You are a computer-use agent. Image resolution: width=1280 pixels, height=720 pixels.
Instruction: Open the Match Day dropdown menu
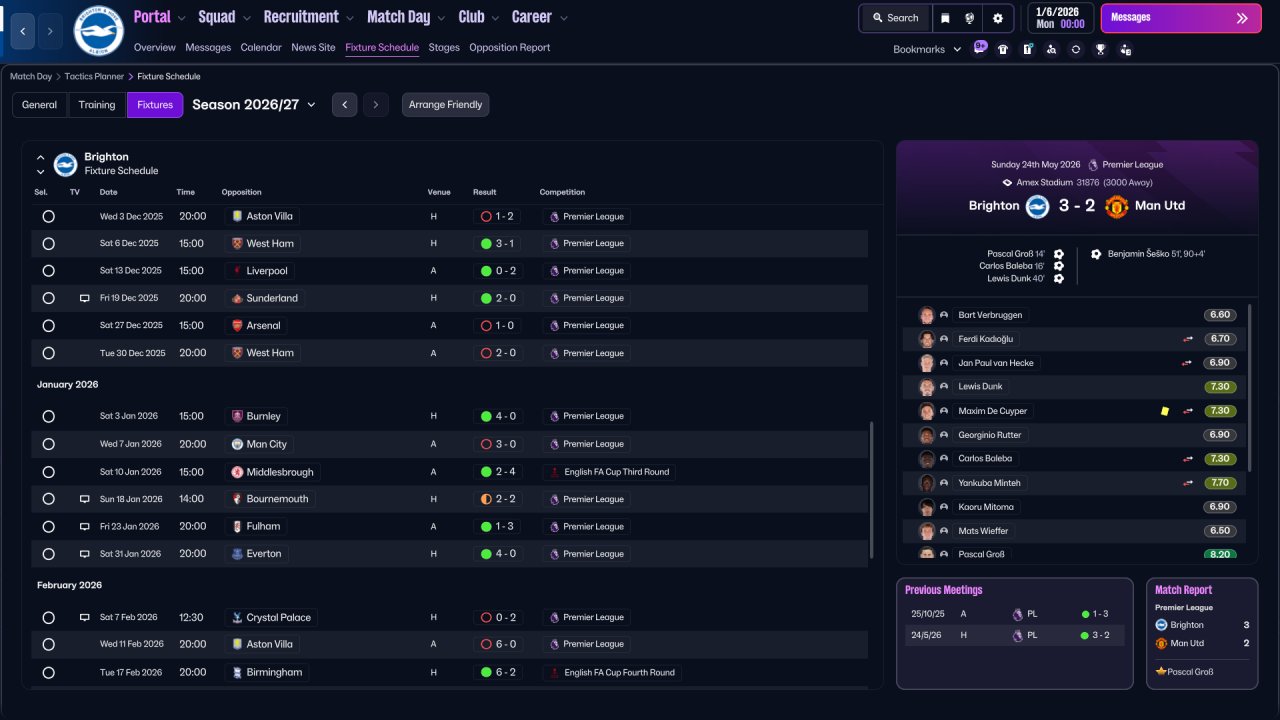pos(407,17)
